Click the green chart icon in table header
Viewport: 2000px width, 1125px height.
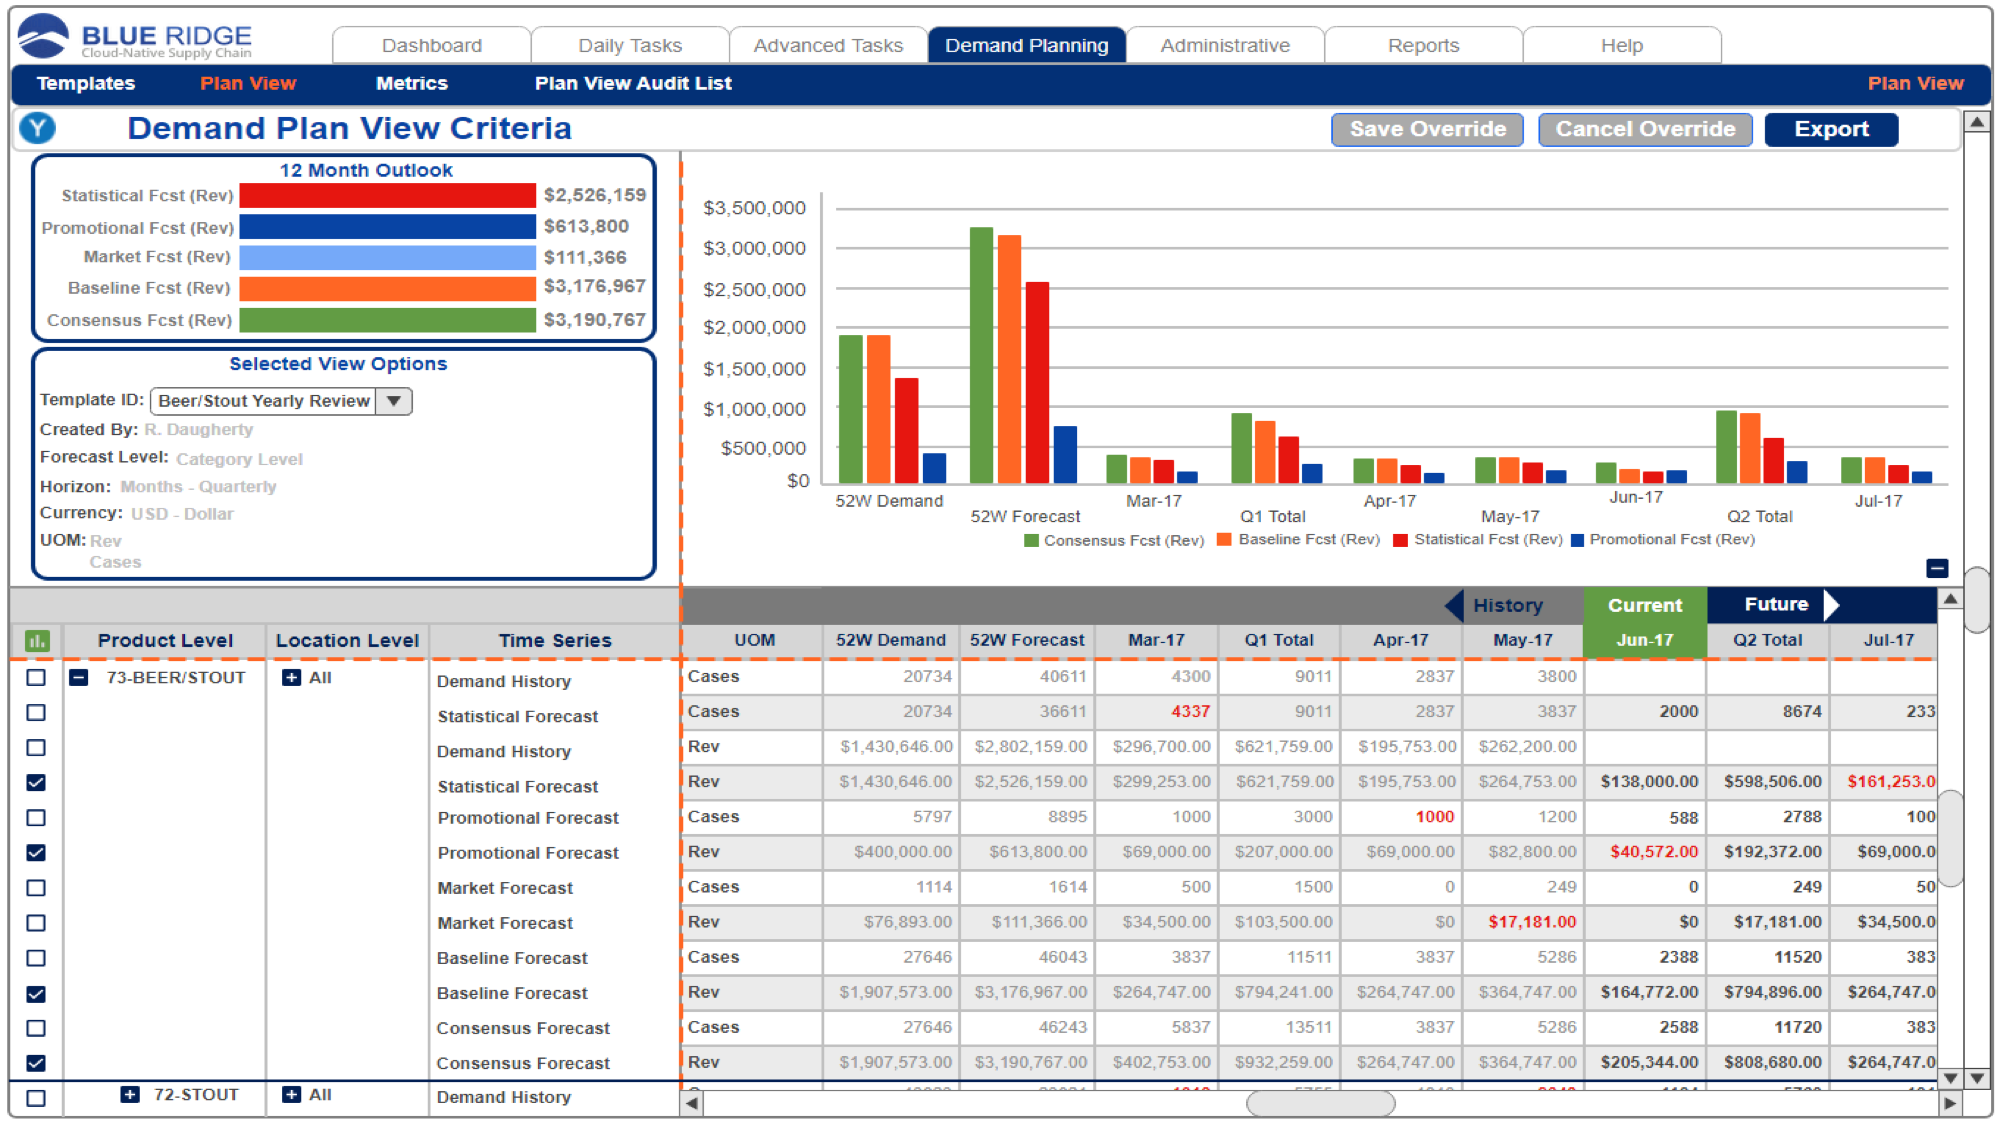37,641
